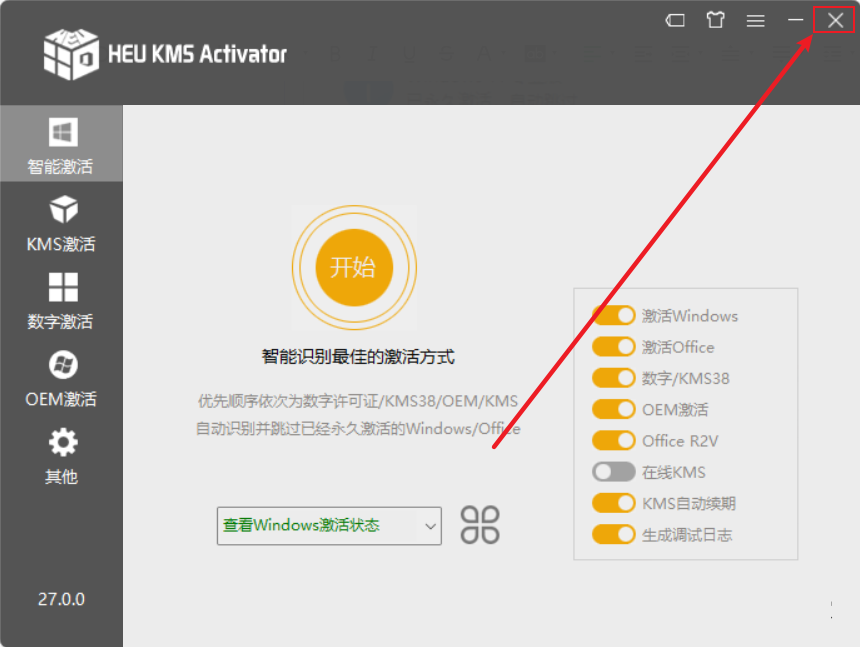Disable the 激活Windows toggle
Screen dimensions: 860x647
tap(613, 315)
